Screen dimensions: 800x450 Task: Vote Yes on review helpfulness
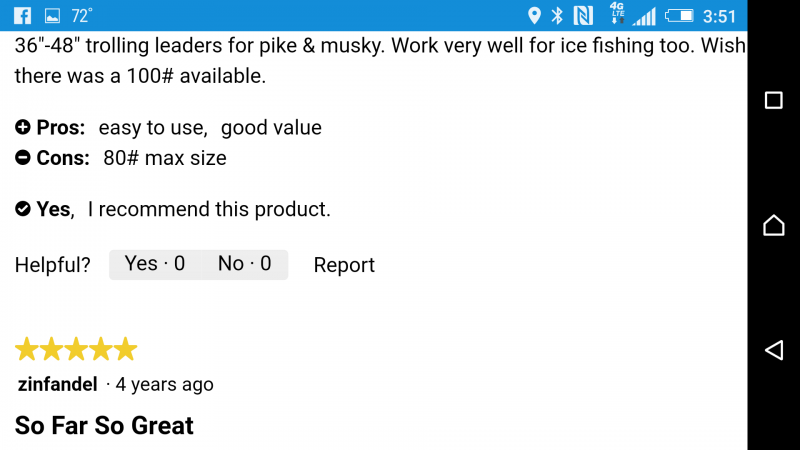(154, 264)
